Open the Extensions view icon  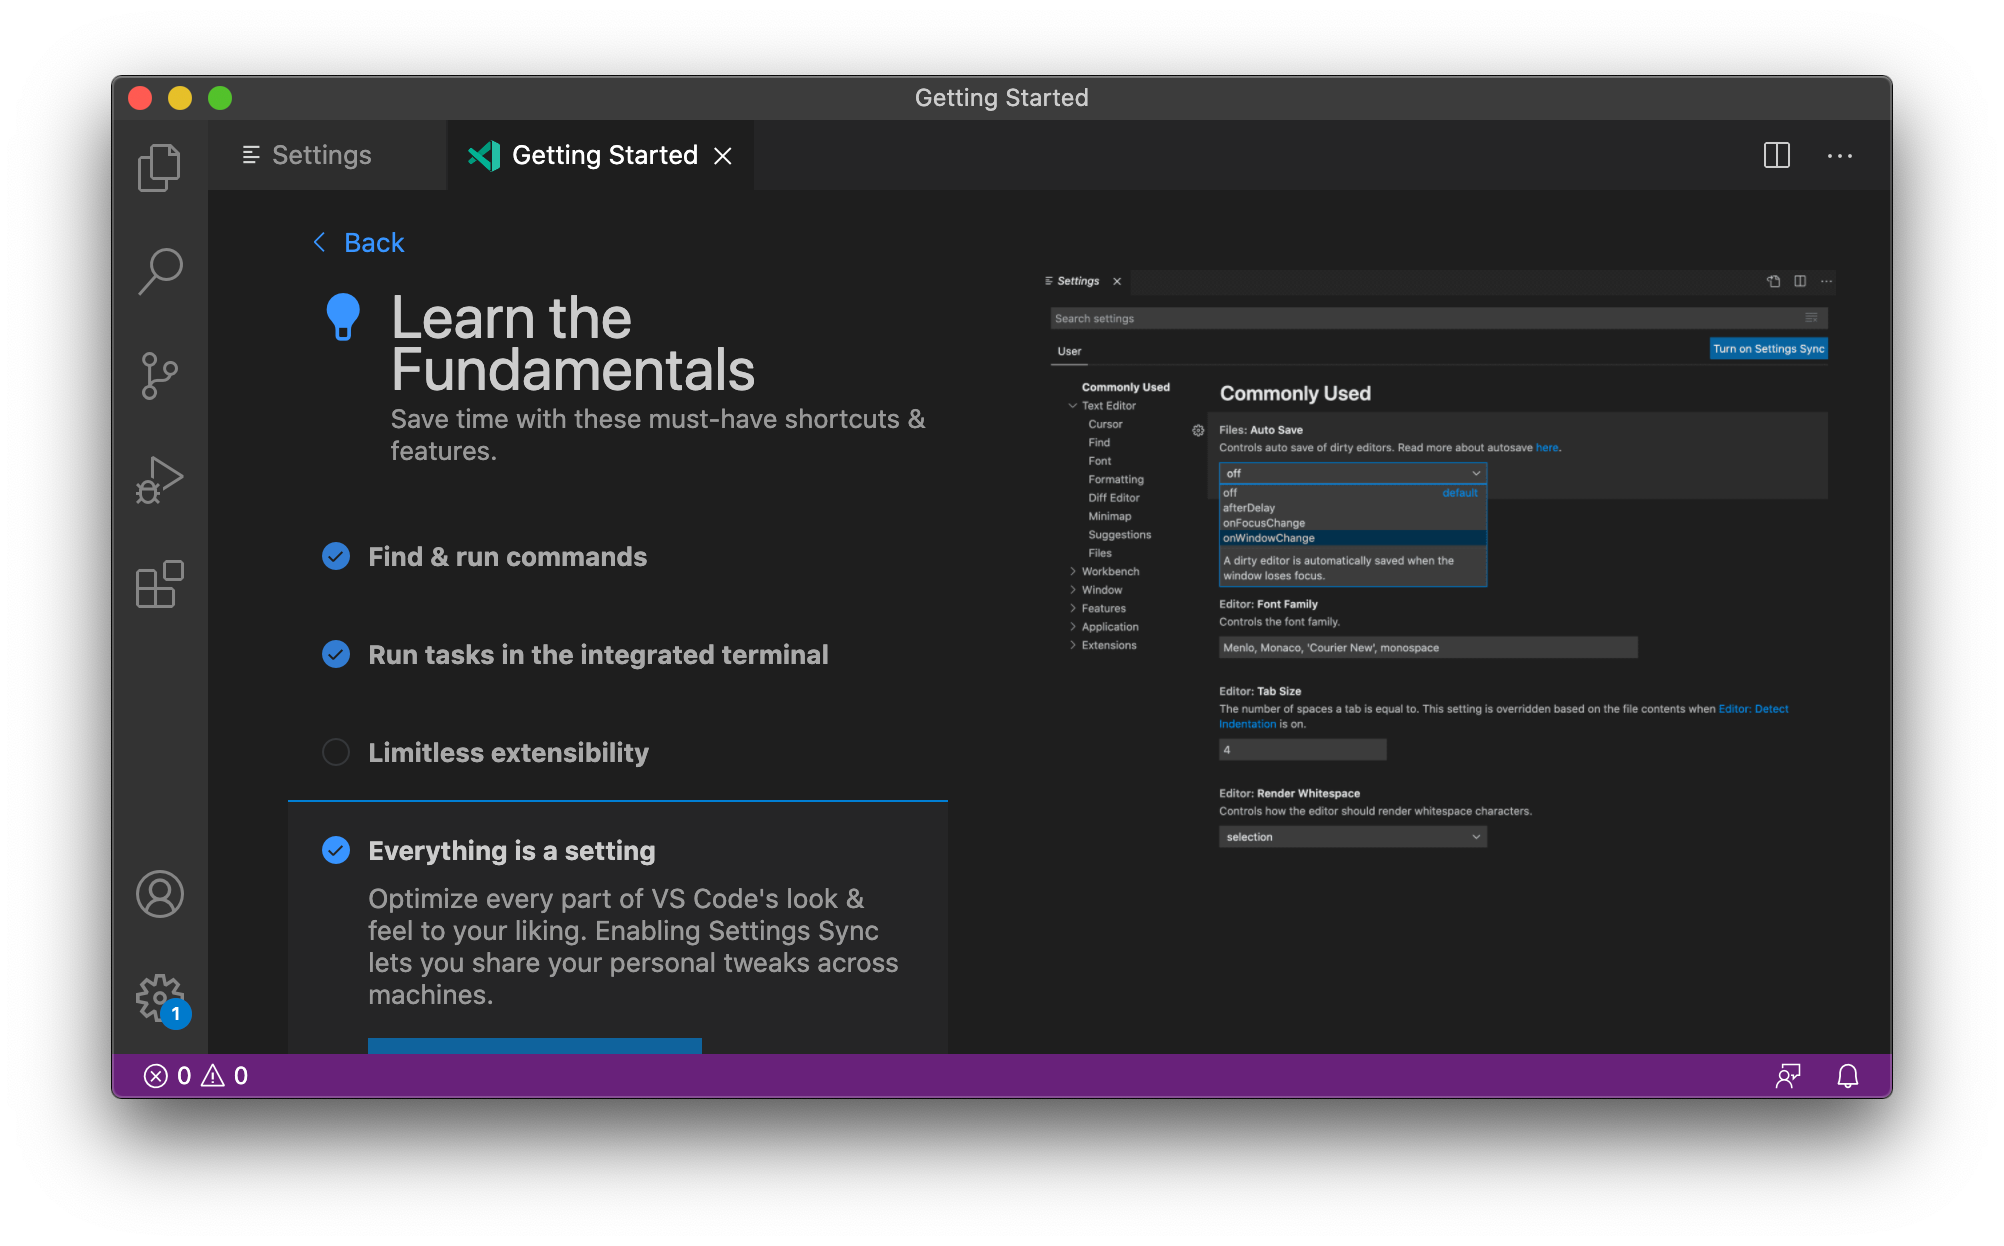tap(160, 584)
